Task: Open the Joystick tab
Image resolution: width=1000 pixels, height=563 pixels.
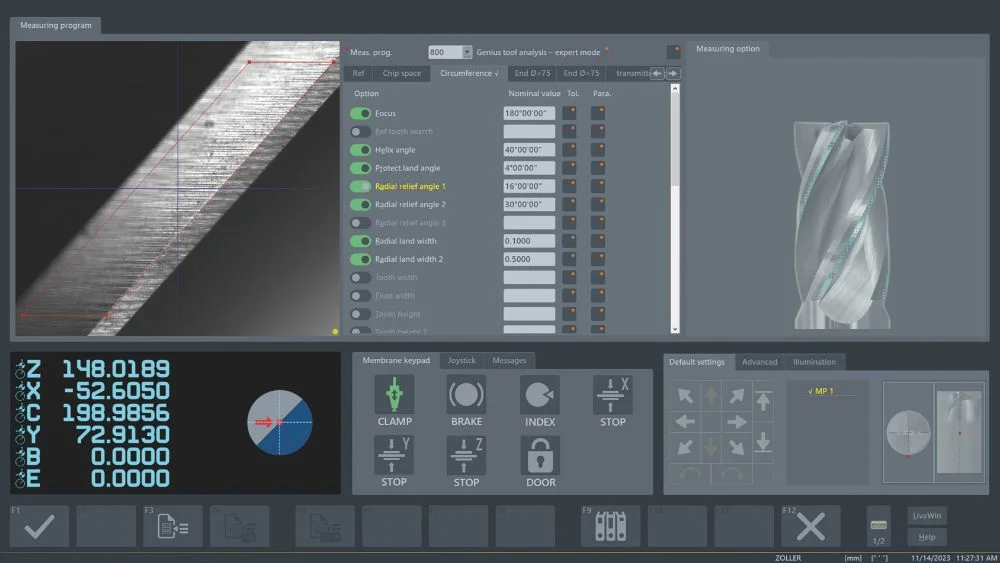Action: [461, 360]
